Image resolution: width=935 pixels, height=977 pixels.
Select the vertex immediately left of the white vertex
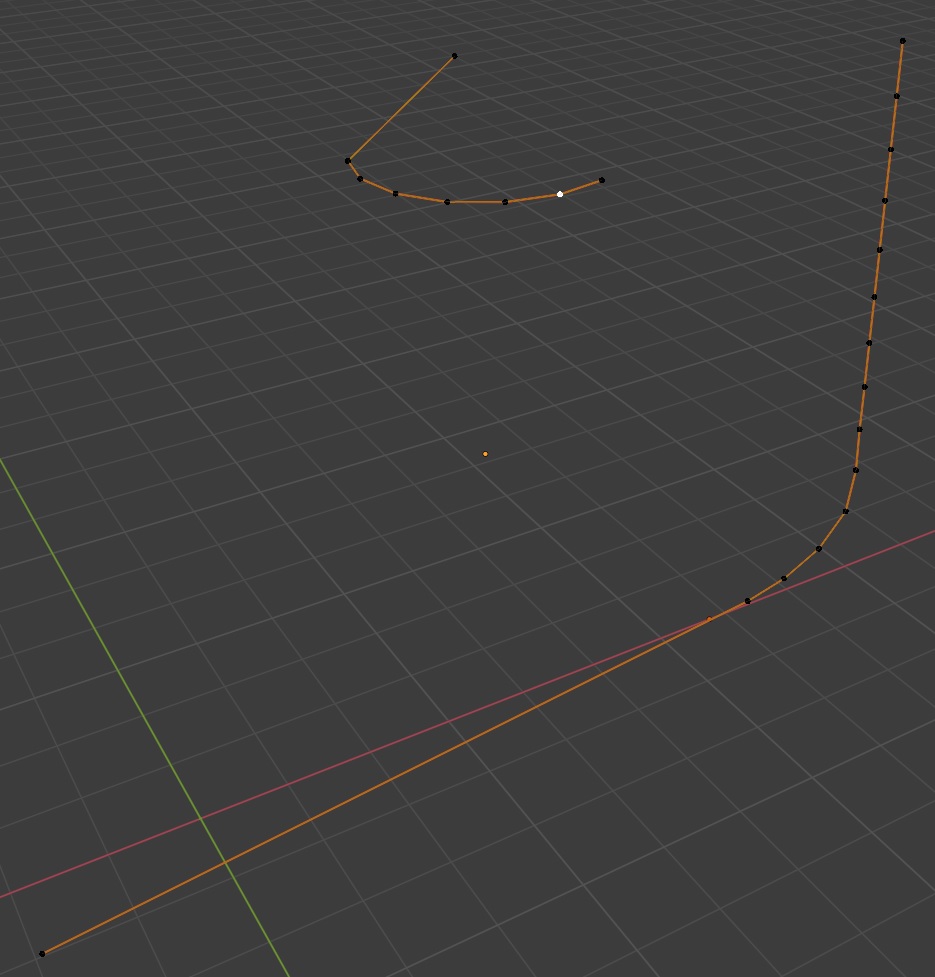(505, 202)
